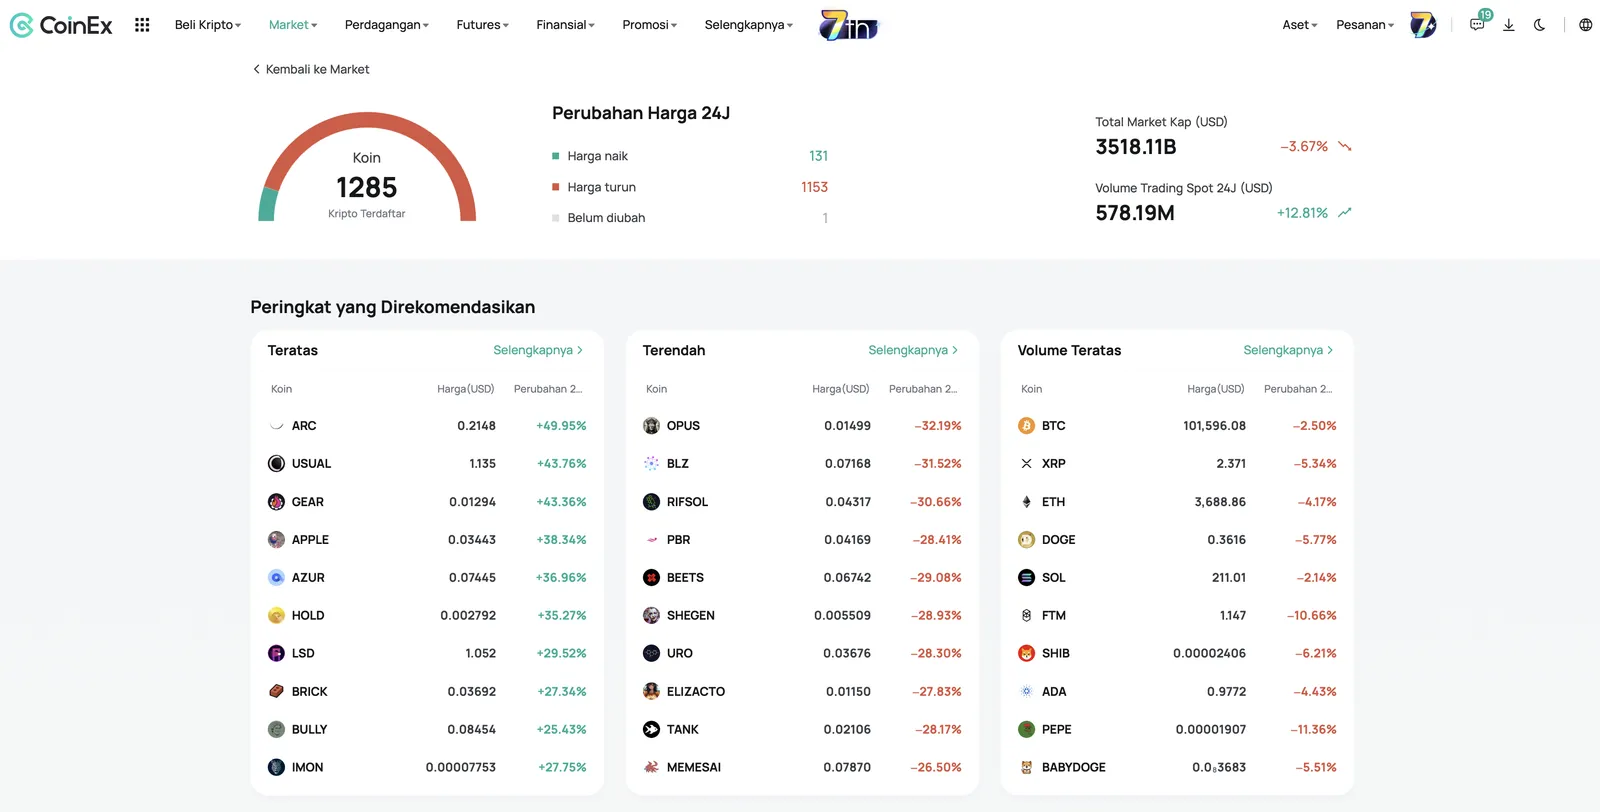Open Selengkapnya link in Teratas card
Screen dimensions: 1600x812
click(538, 350)
